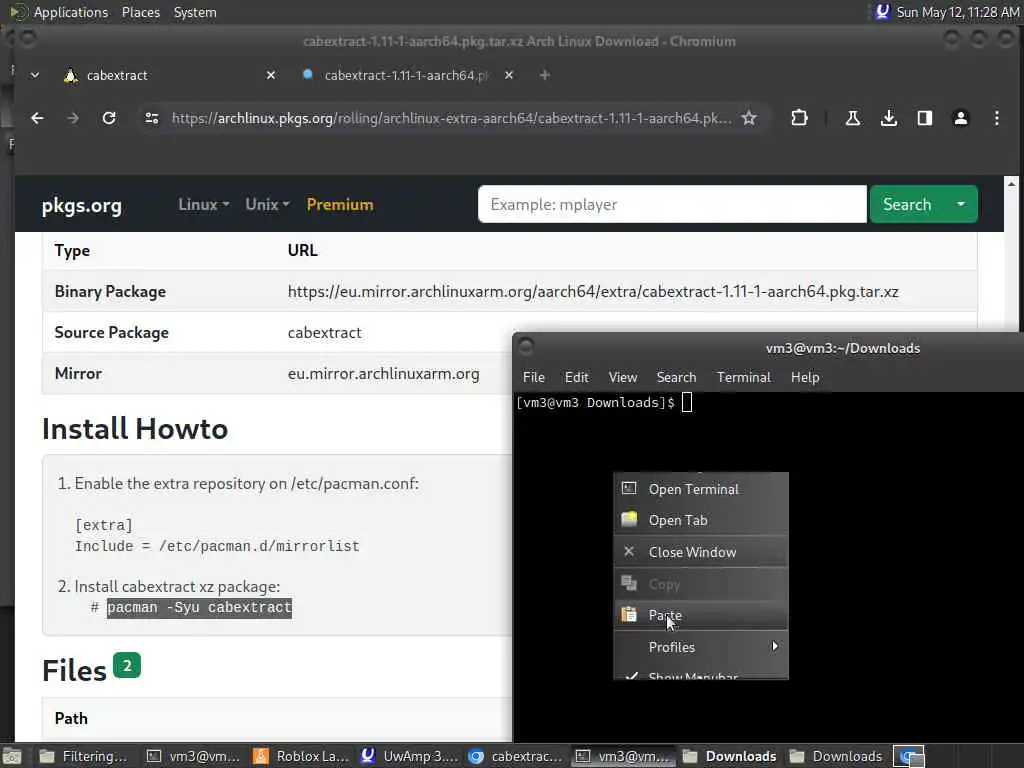This screenshot has width=1024, height=768.
Task: Choose Open Tab from context menu
Action: click(701, 520)
